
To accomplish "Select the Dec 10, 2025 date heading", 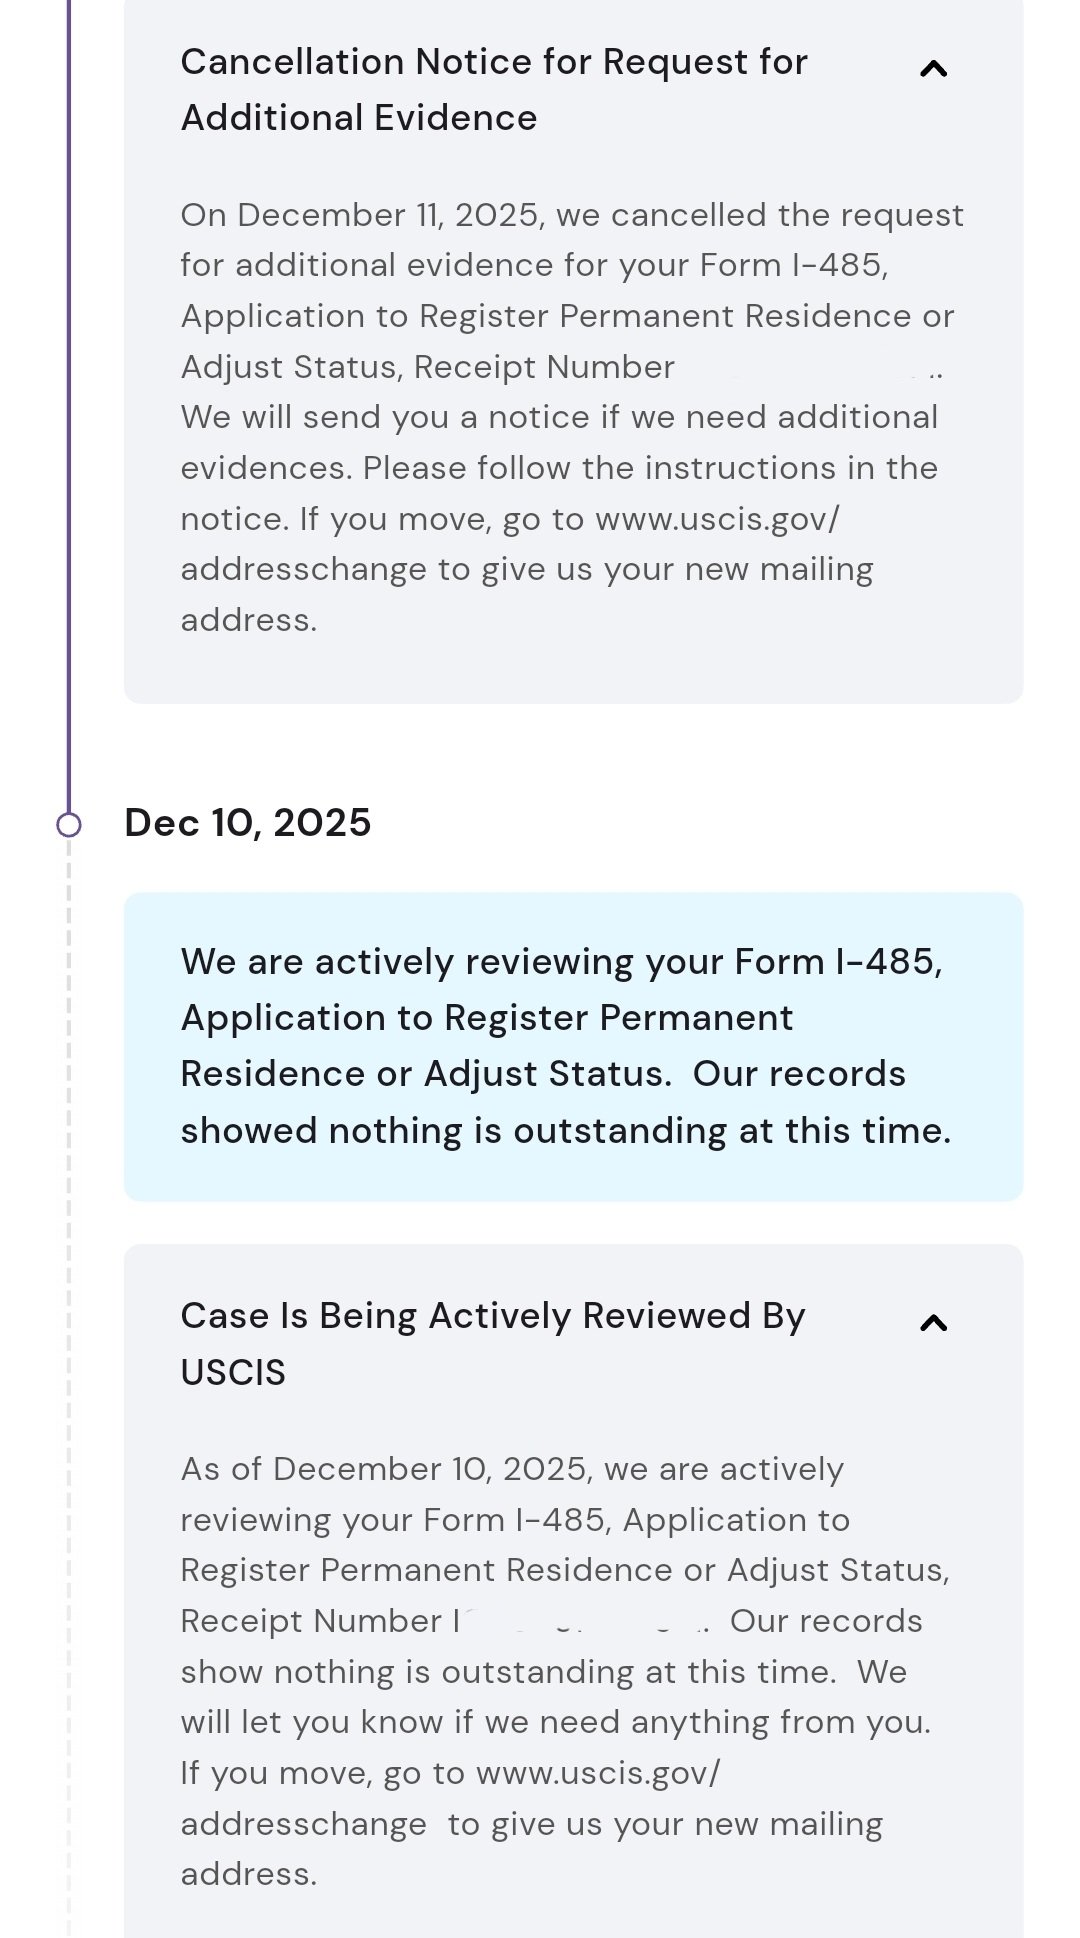I will coord(247,823).
